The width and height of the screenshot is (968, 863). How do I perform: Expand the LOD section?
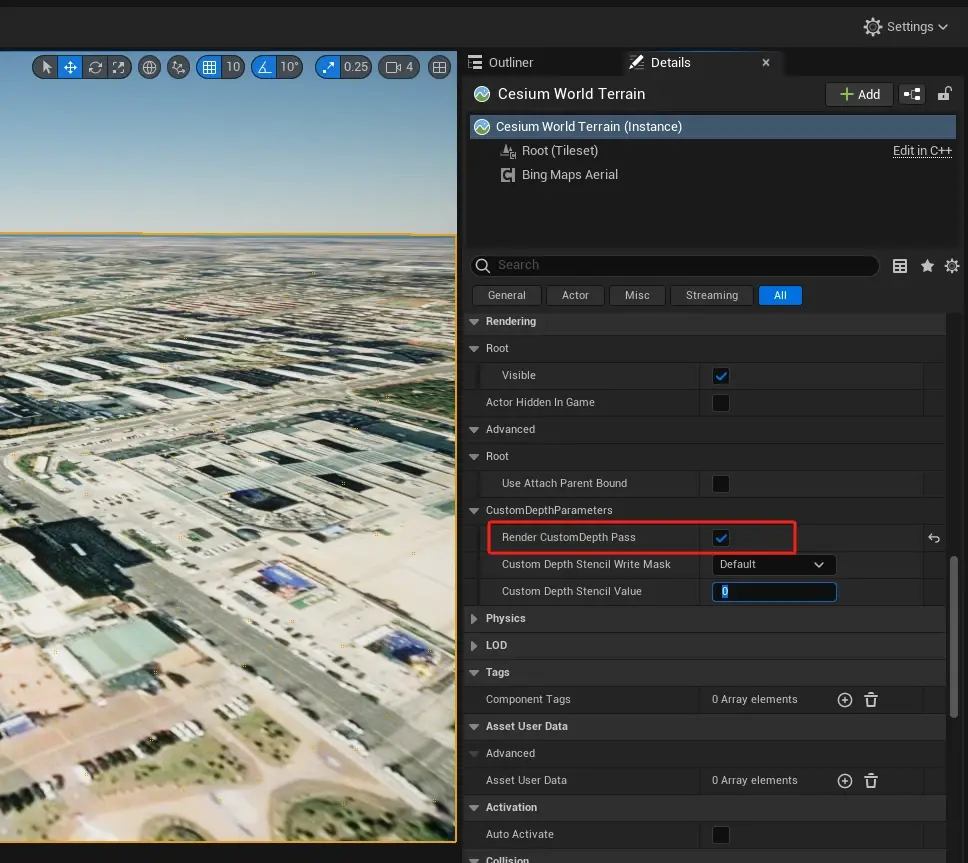(474, 646)
